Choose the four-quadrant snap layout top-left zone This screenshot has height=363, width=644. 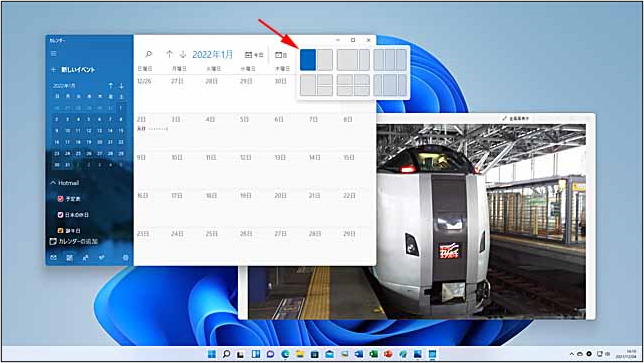click(345, 80)
